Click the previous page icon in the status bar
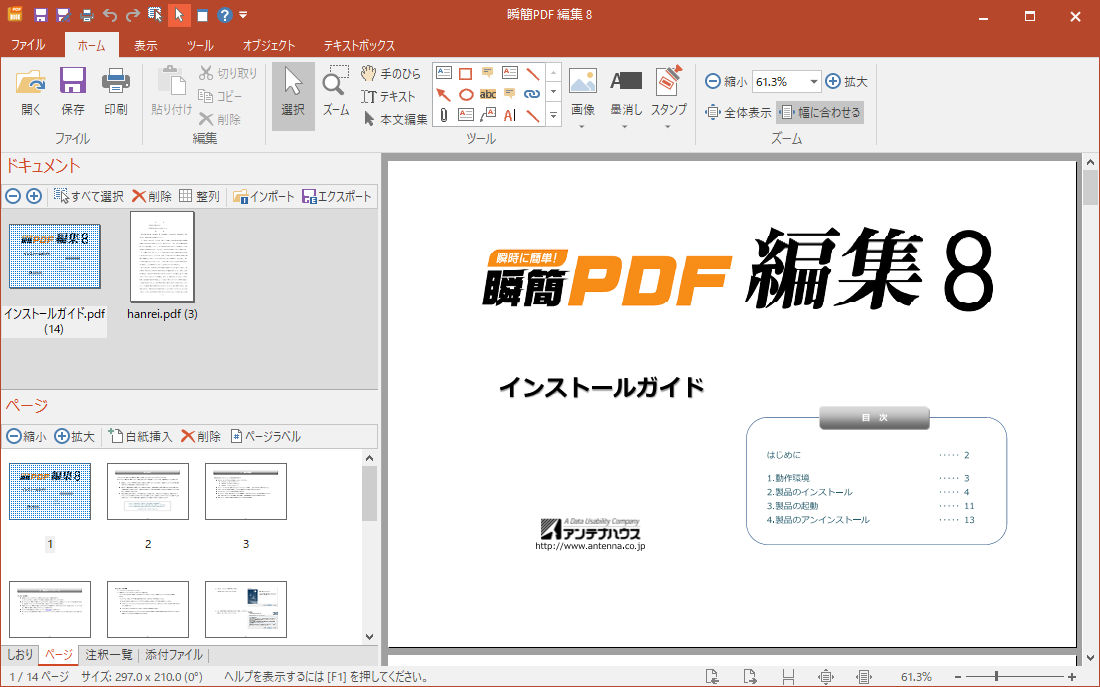 [x=712, y=677]
